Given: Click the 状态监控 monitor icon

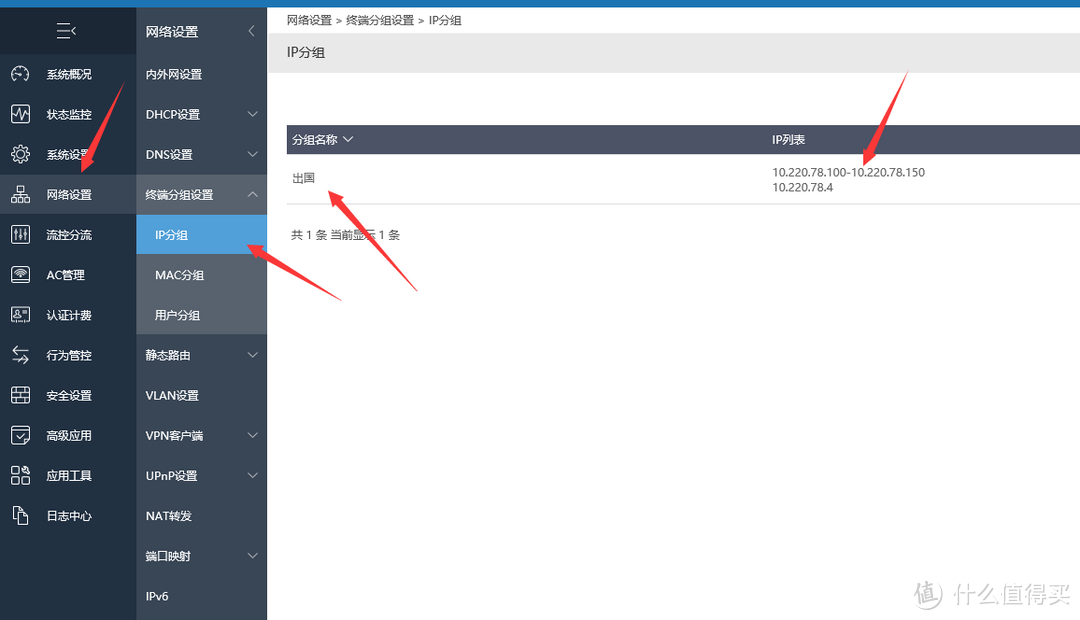Looking at the screenshot, I should tap(20, 114).
